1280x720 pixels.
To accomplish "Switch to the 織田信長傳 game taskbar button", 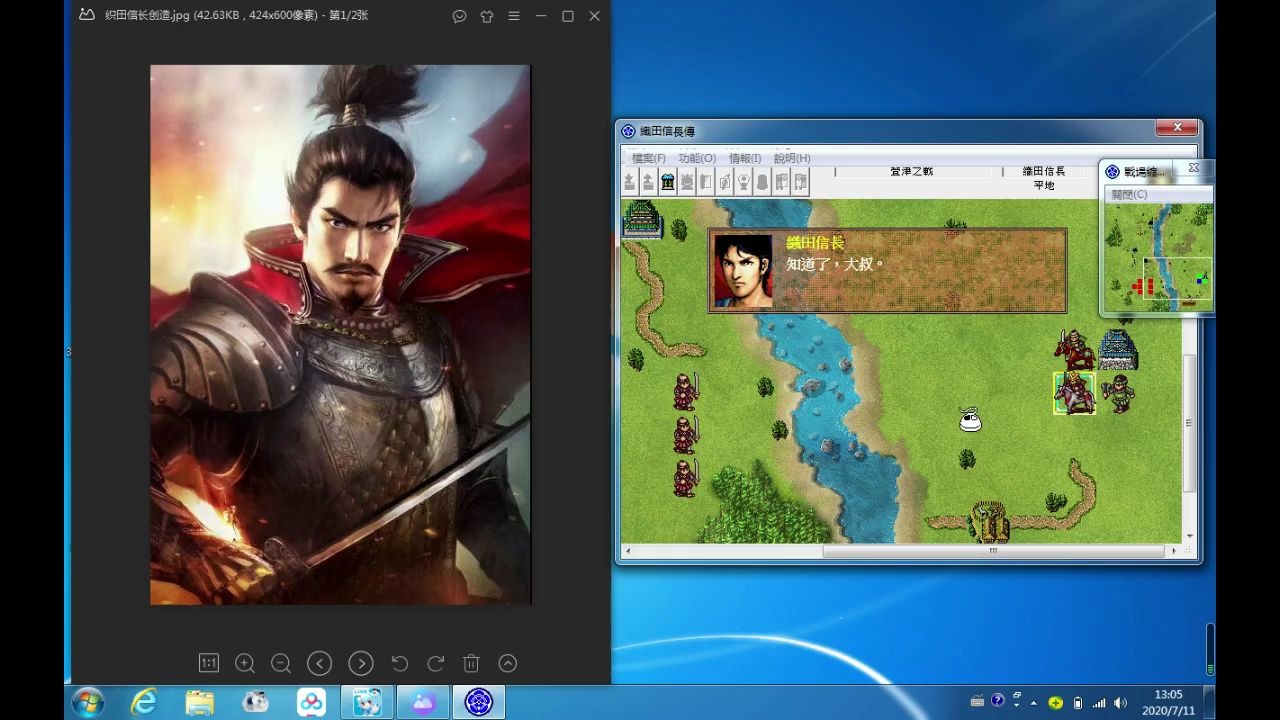I will click(x=479, y=702).
